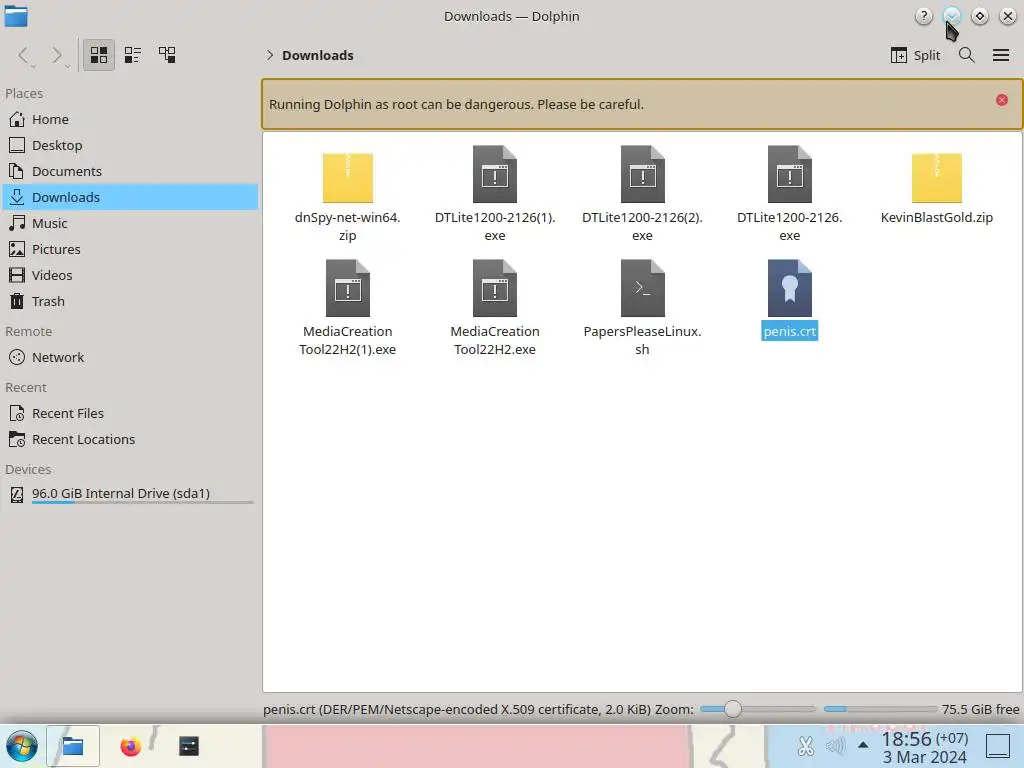Select DTLite1200-2126(2).exe file icon
Image resolution: width=1024 pixels, height=768 pixels.
(643, 174)
